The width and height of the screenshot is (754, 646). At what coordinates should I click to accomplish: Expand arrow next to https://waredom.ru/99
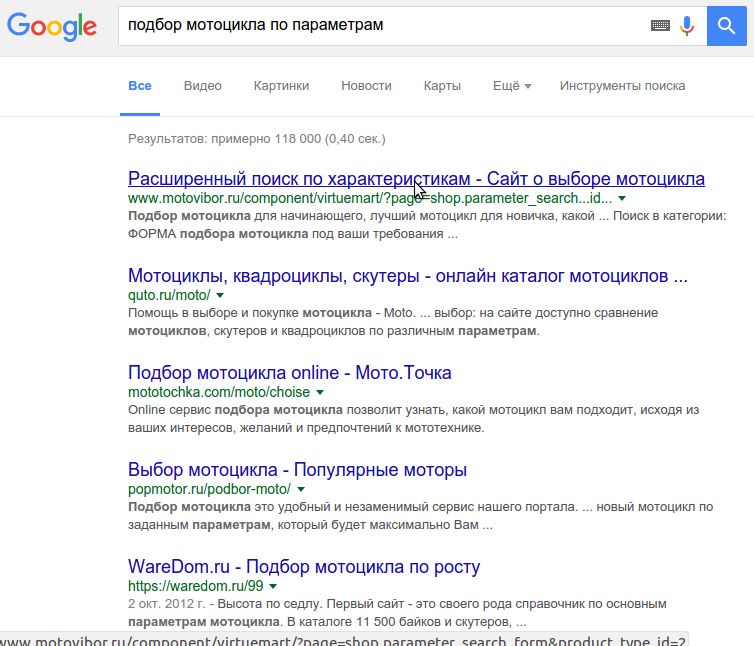pos(273,586)
